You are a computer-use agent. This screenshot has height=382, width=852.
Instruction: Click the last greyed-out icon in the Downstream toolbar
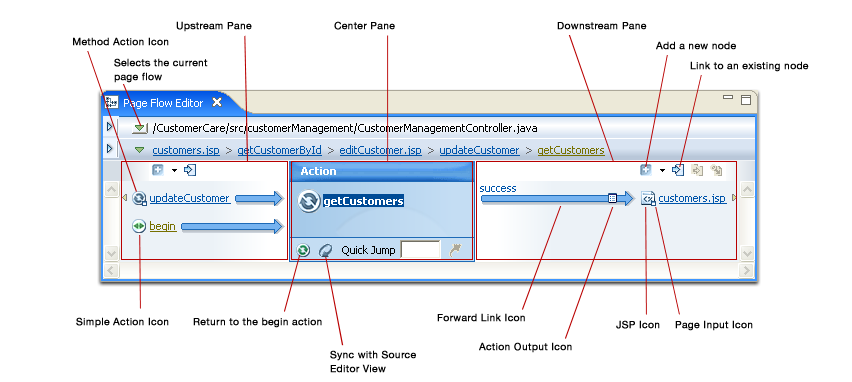point(717,171)
